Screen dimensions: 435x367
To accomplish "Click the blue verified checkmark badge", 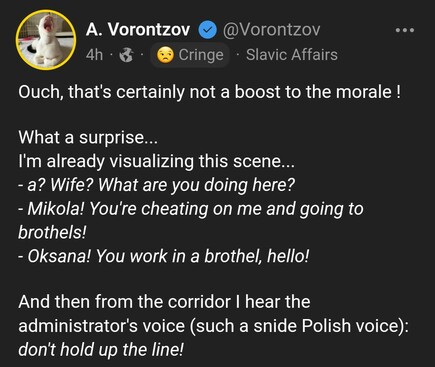I will [208, 30].
